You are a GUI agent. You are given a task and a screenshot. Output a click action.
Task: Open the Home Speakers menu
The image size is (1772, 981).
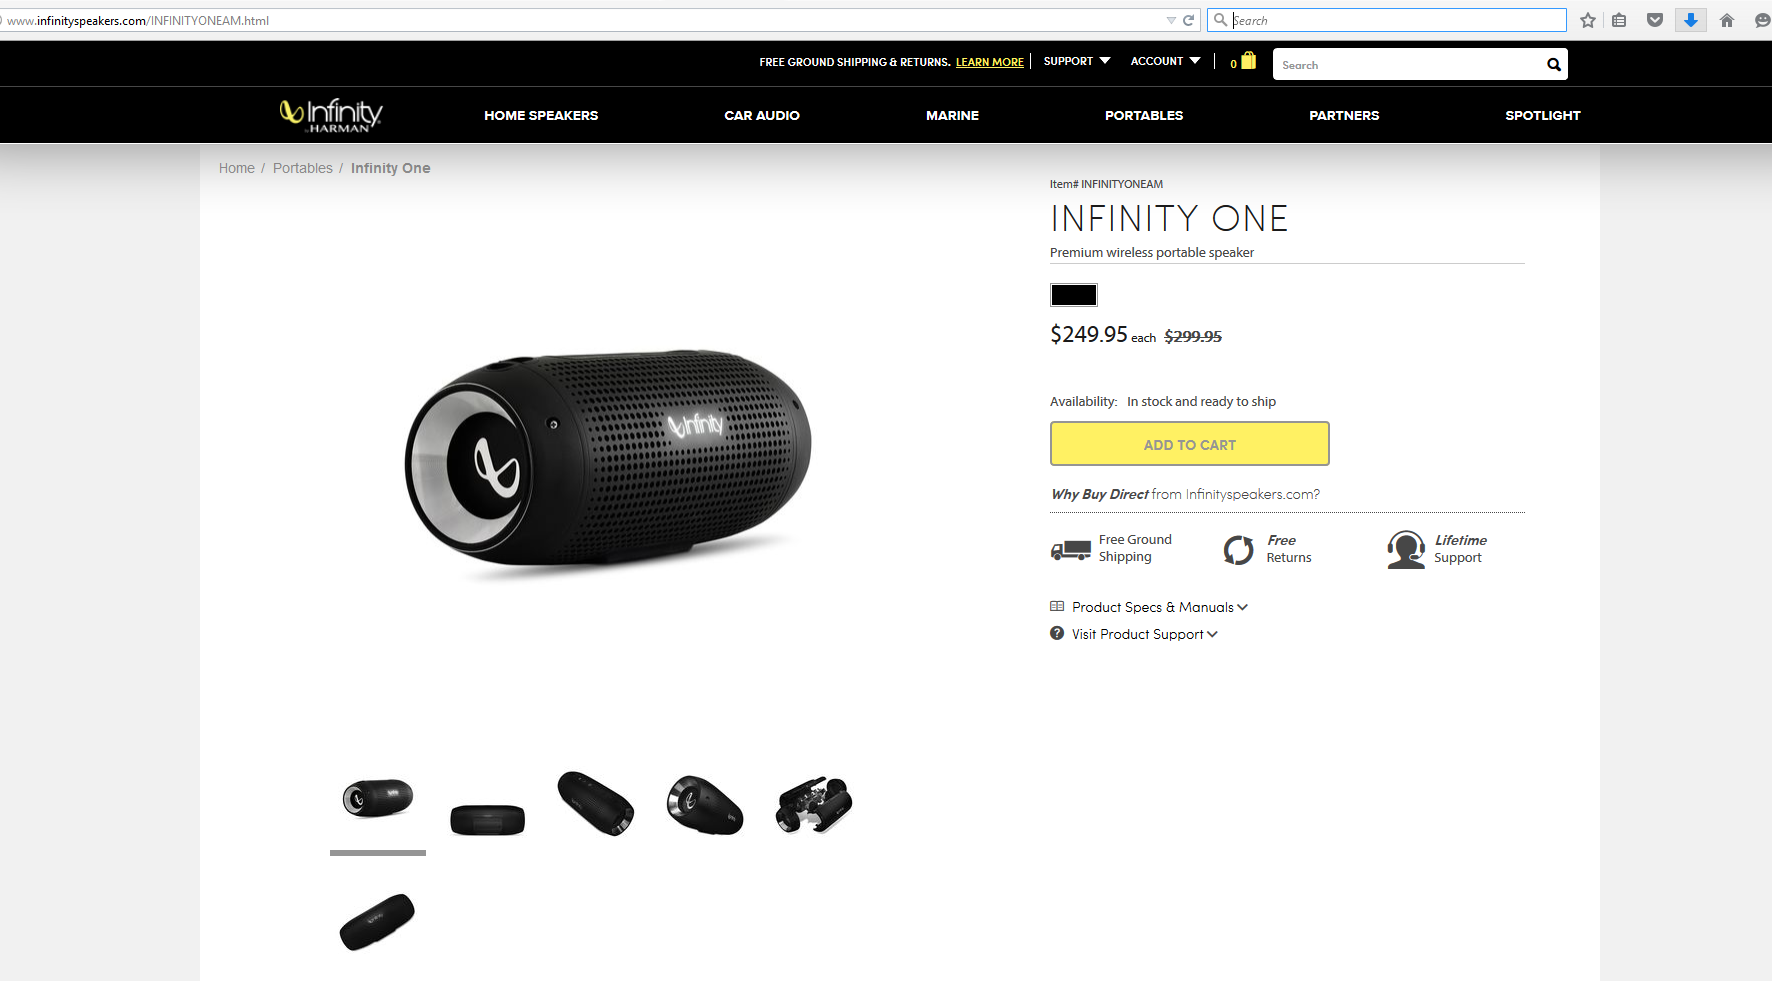click(541, 116)
